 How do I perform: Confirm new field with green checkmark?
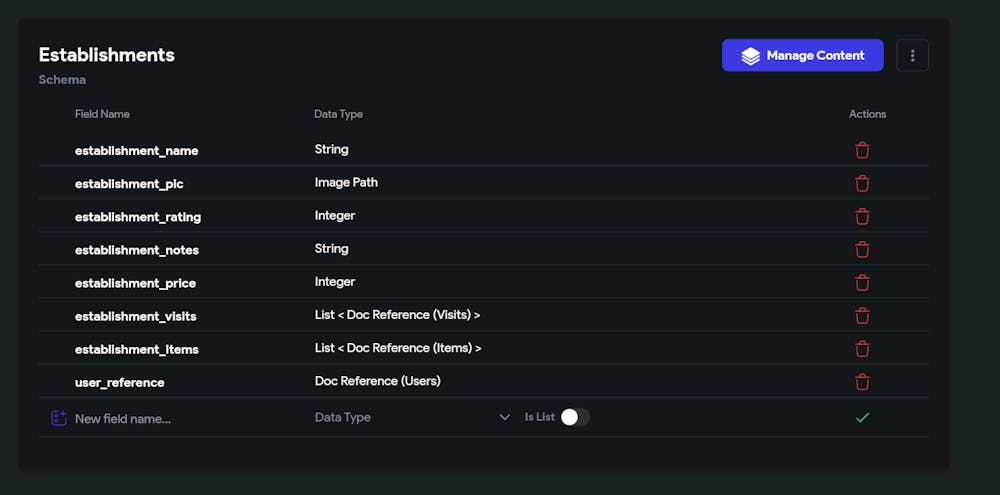[x=862, y=417]
